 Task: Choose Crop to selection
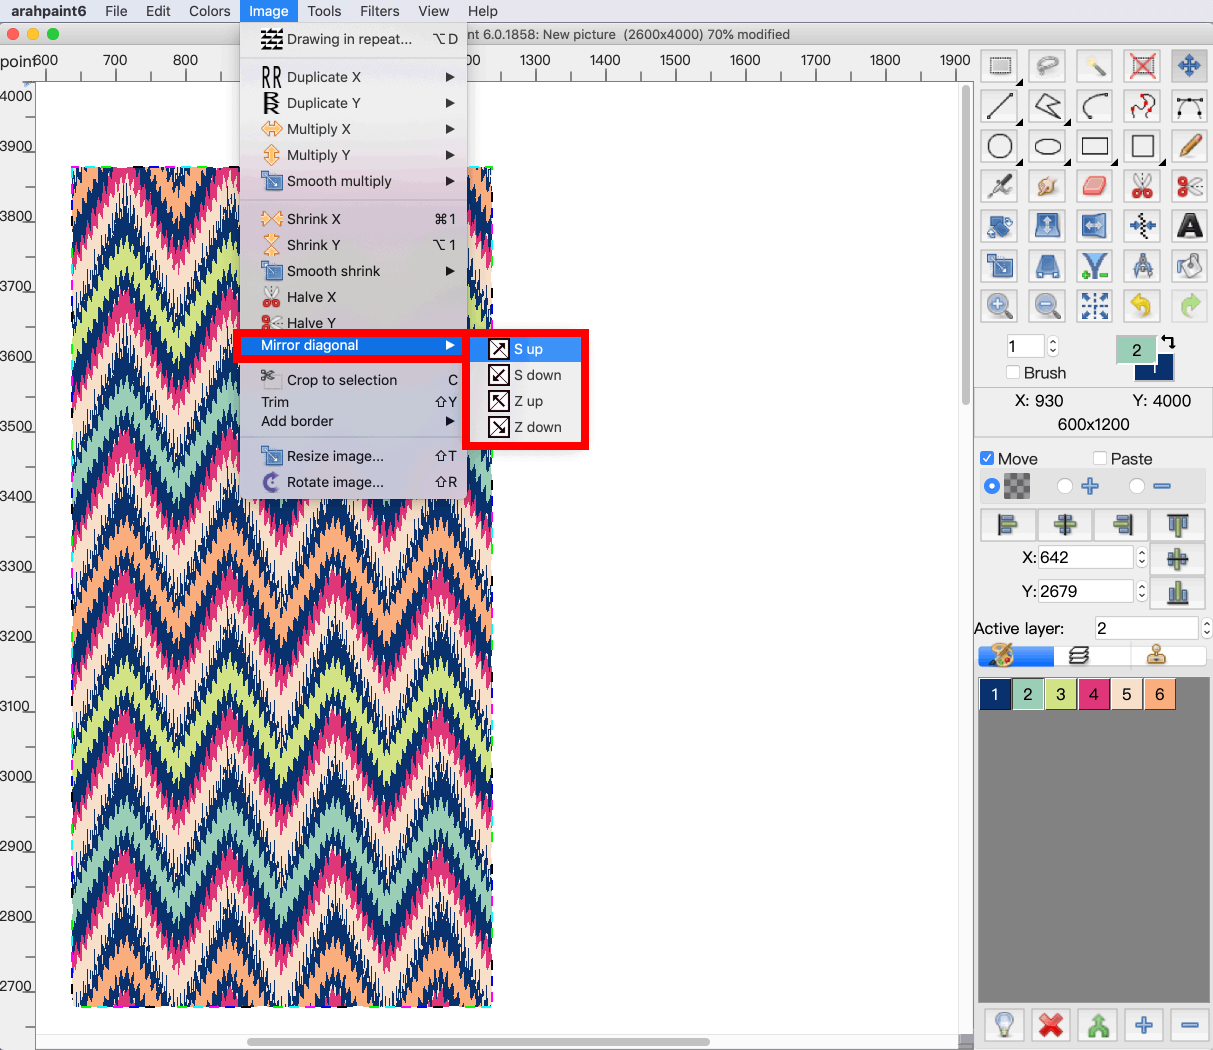point(353,380)
